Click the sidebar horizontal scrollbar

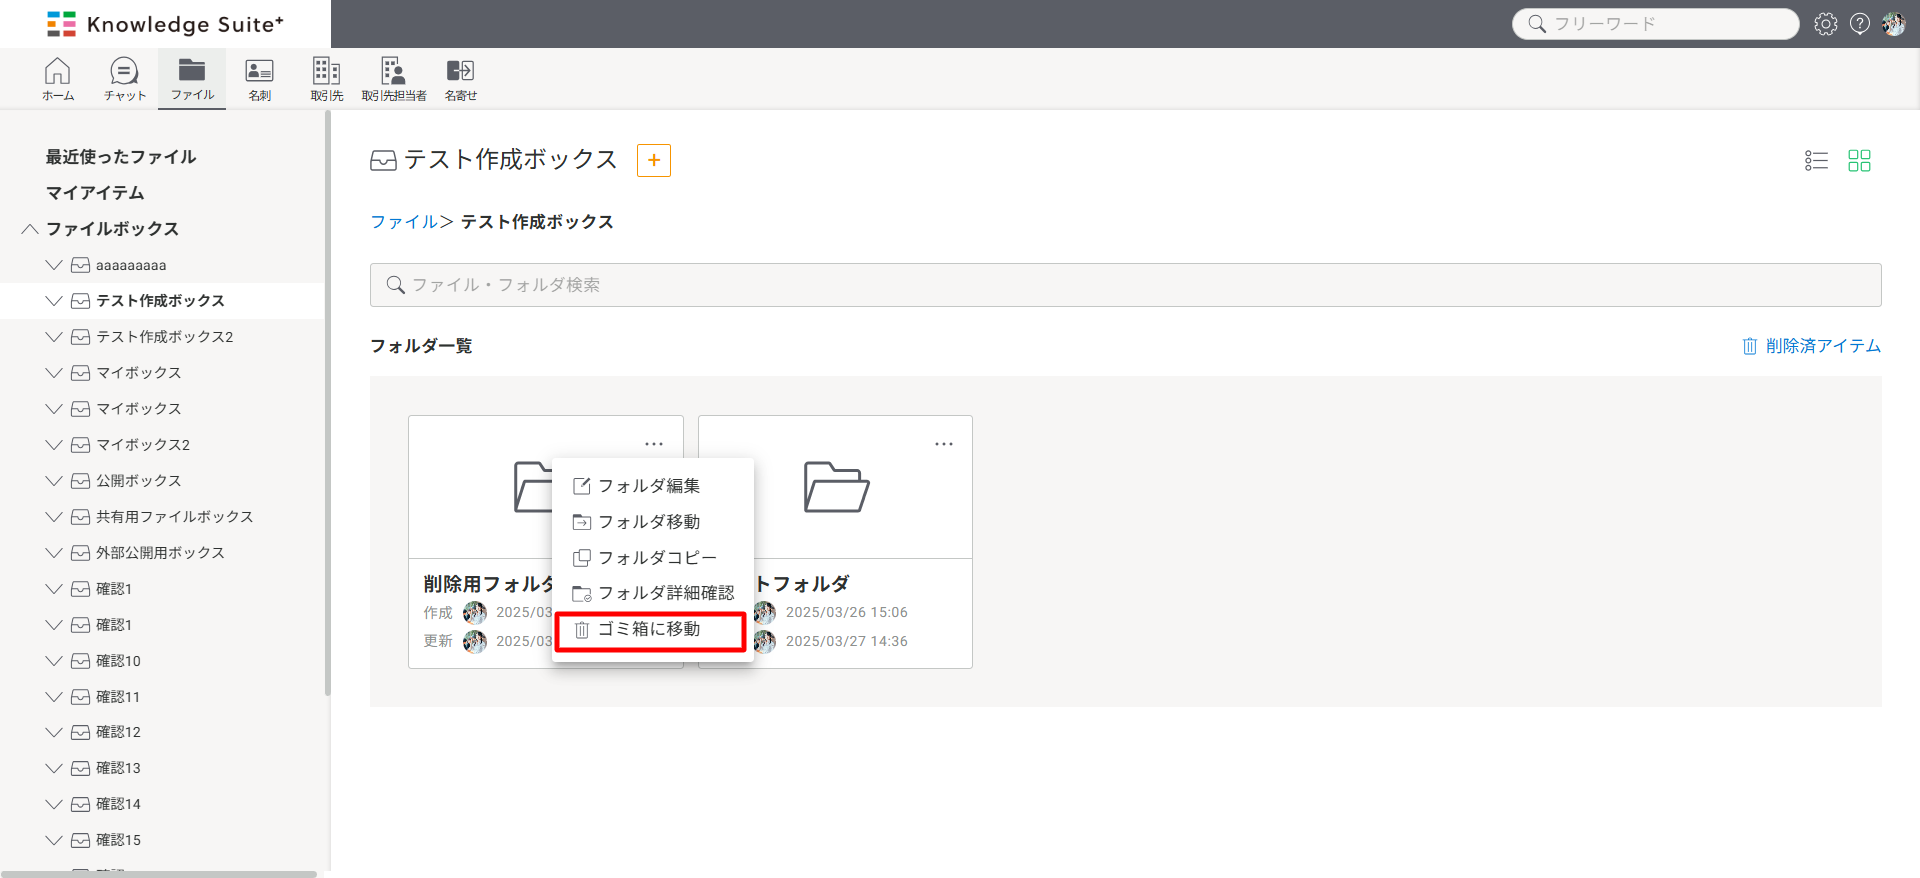[x=160, y=874]
